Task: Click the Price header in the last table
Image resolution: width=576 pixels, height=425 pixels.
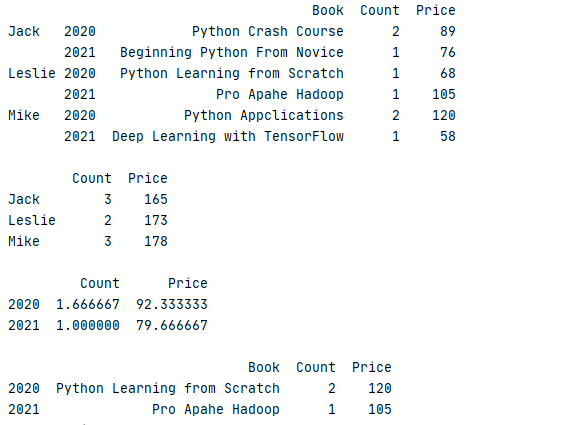Action: pos(372,367)
